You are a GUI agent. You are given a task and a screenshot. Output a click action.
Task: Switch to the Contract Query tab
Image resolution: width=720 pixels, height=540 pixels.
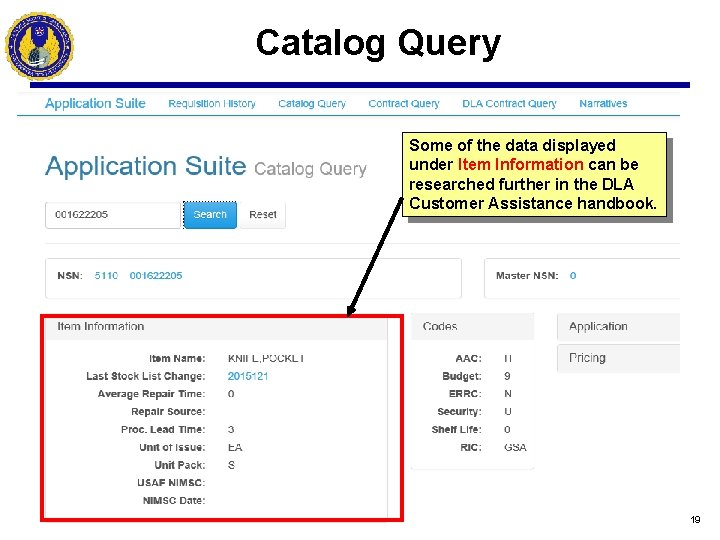pyautogui.click(x=404, y=104)
